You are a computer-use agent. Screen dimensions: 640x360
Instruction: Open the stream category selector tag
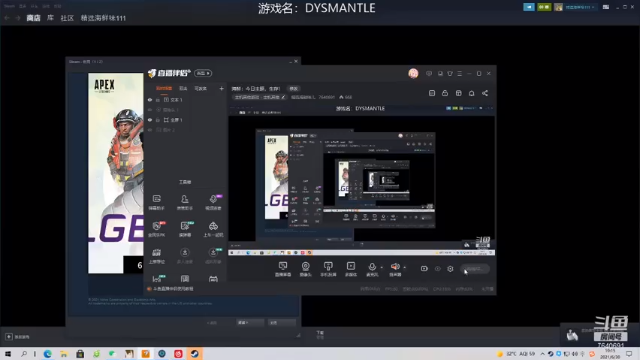coord(260,97)
